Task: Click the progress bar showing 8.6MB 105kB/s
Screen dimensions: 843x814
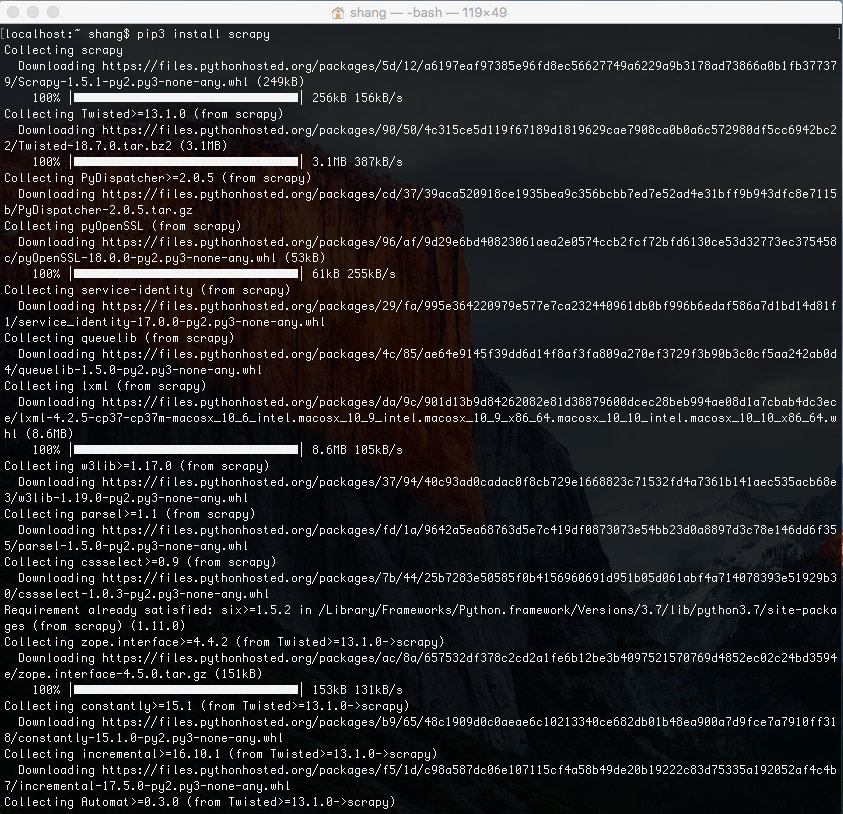Action: [185, 450]
